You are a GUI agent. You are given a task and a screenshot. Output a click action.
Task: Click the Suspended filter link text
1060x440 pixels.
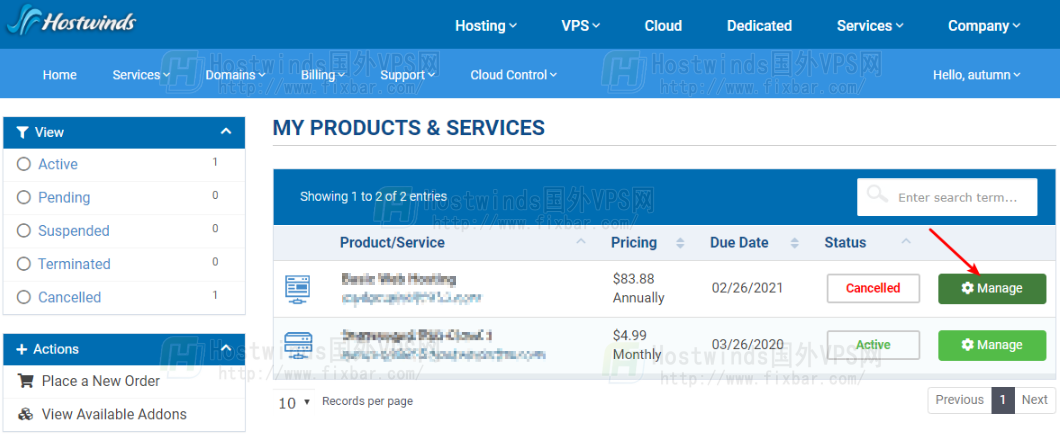[x=74, y=230]
